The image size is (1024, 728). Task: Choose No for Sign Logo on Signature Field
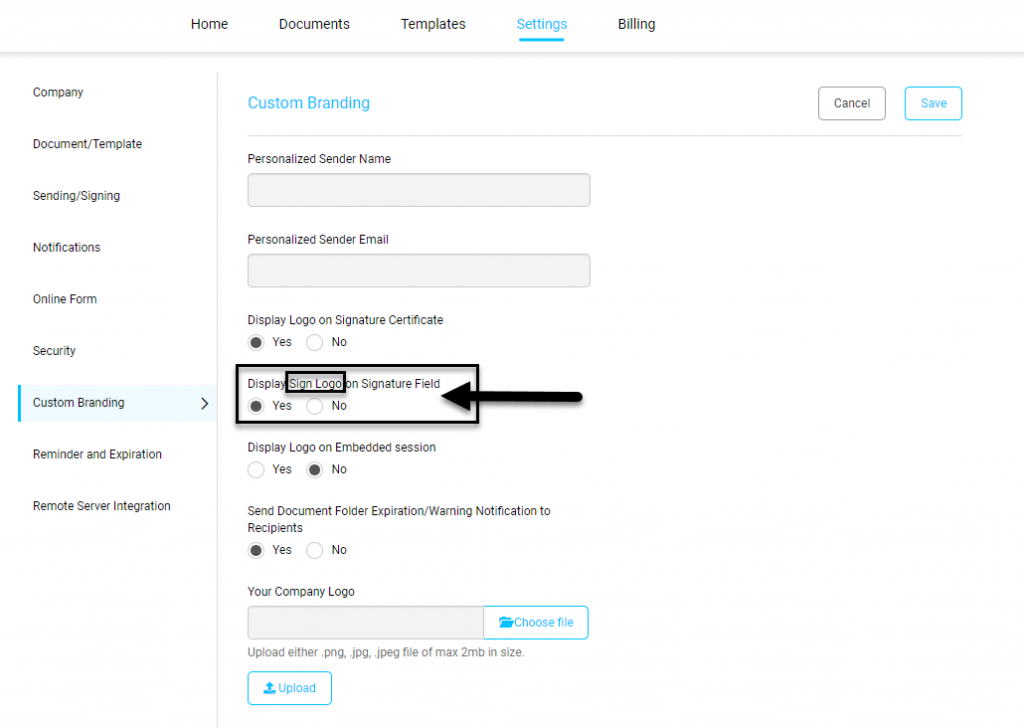tap(315, 406)
